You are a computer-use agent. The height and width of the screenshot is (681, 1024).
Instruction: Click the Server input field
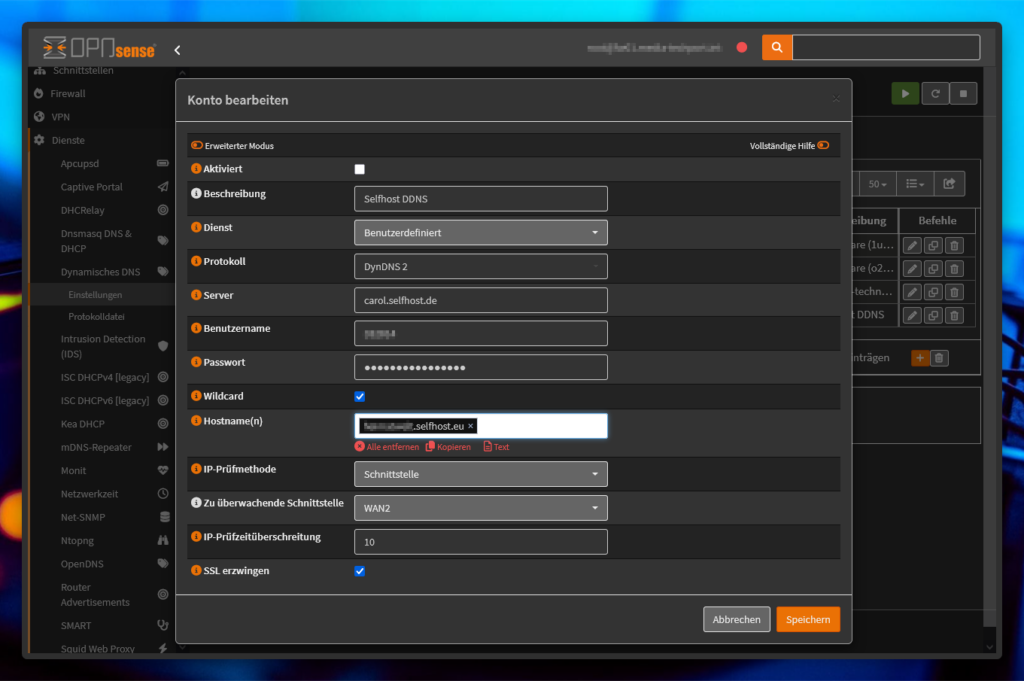(x=480, y=300)
